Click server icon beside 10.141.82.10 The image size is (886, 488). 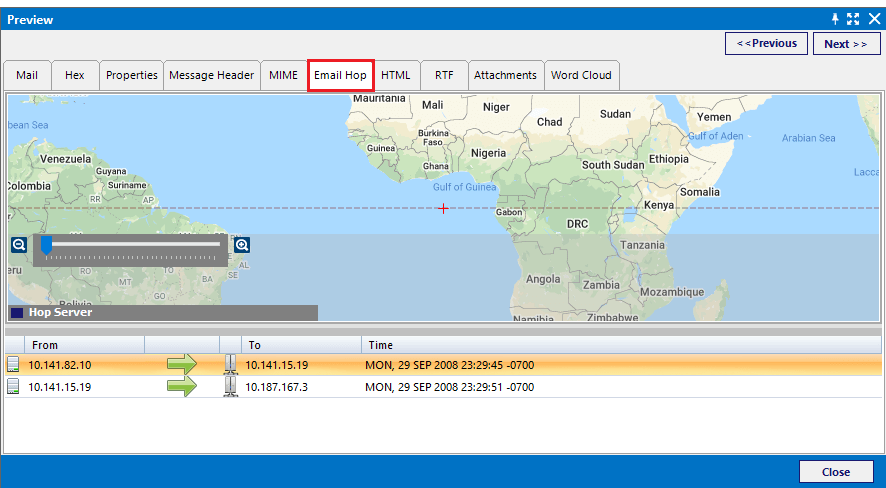pos(12,365)
